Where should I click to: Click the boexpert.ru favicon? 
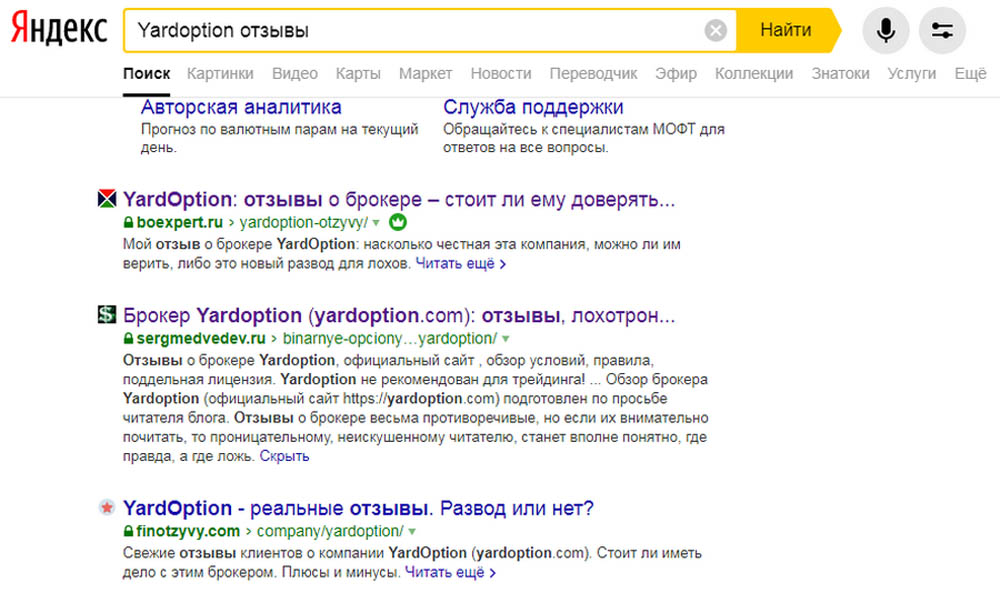pyautogui.click(x=107, y=198)
